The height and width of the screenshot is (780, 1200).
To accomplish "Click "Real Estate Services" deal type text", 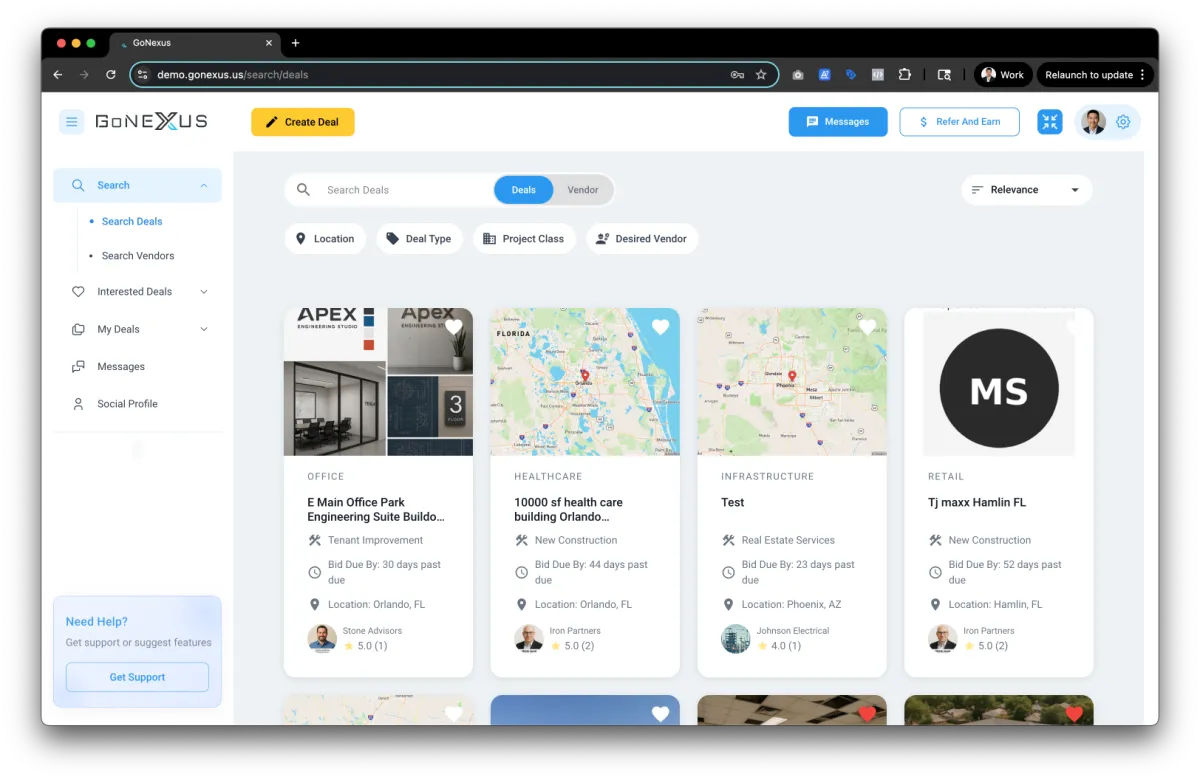I will coord(788,540).
